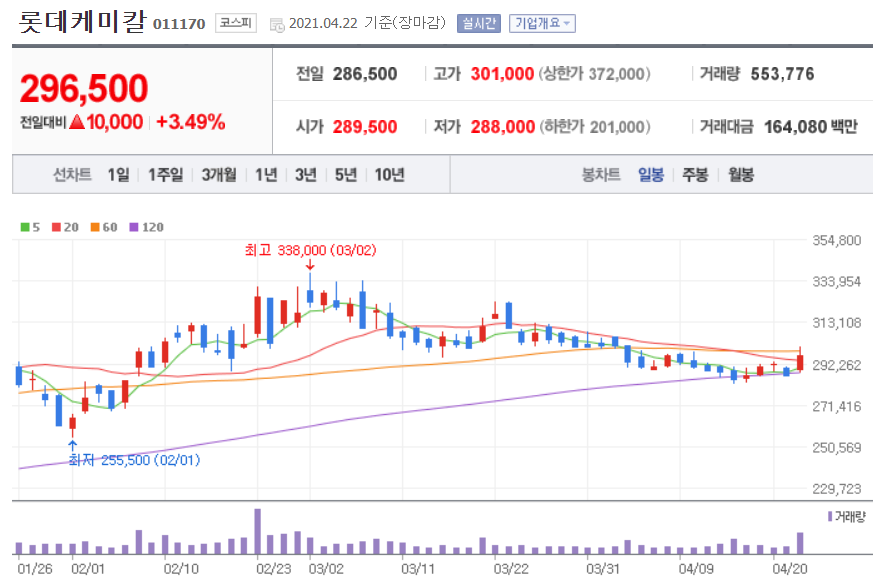Click the stock code 011170
Screen dimensions: 873x583
point(179,24)
